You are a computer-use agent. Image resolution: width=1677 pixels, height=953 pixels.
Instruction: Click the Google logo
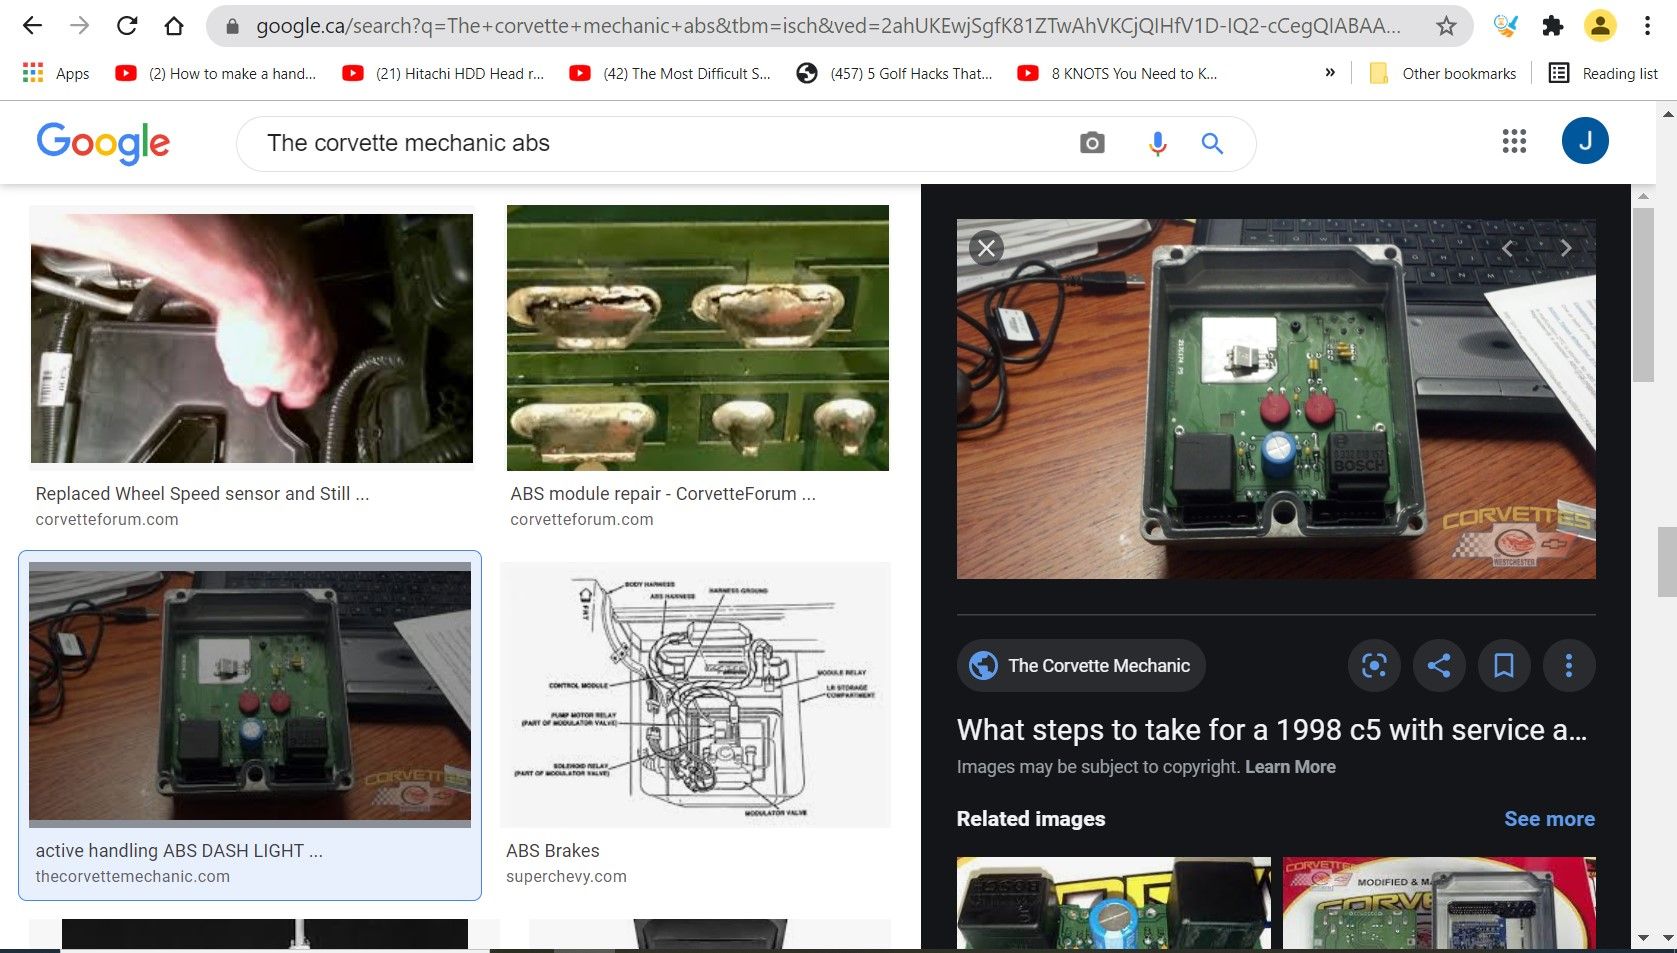(103, 143)
